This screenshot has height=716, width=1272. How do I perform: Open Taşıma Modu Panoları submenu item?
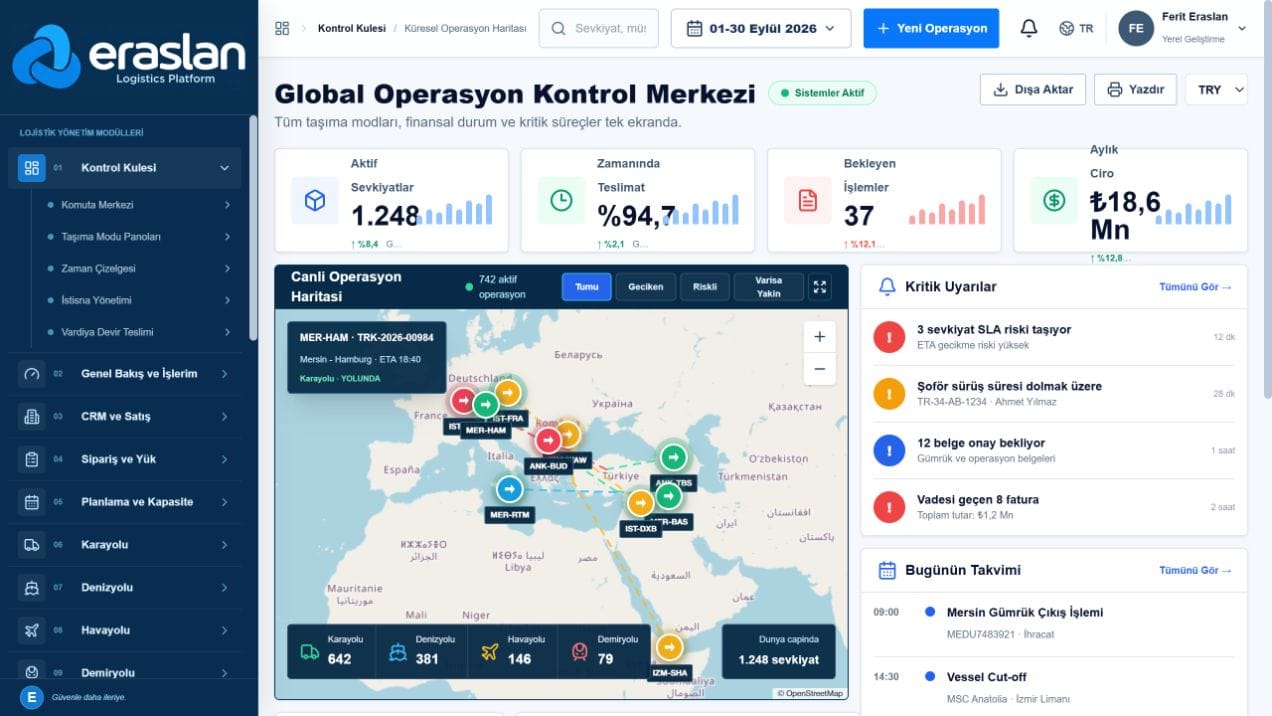click(139, 237)
